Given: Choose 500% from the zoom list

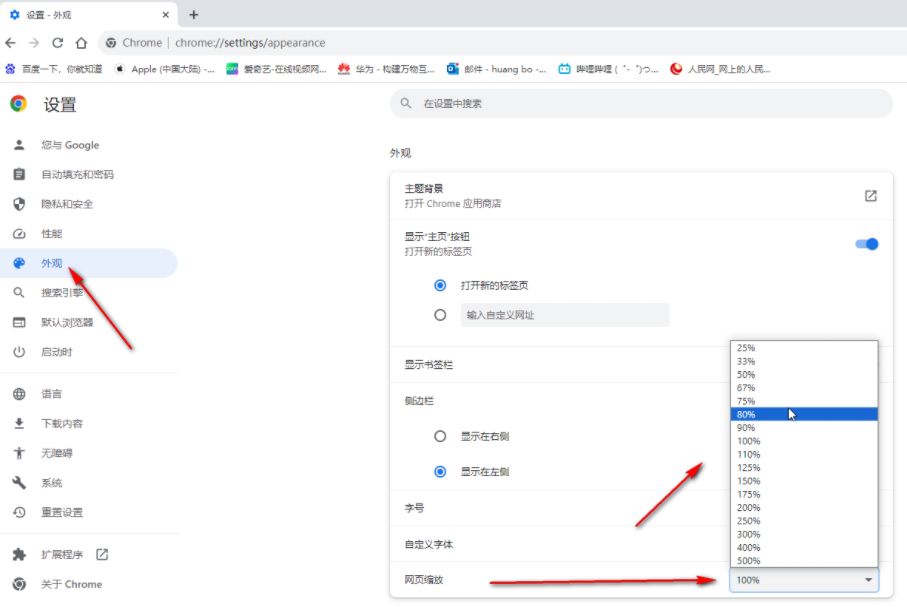Looking at the screenshot, I should coord(804,561).
